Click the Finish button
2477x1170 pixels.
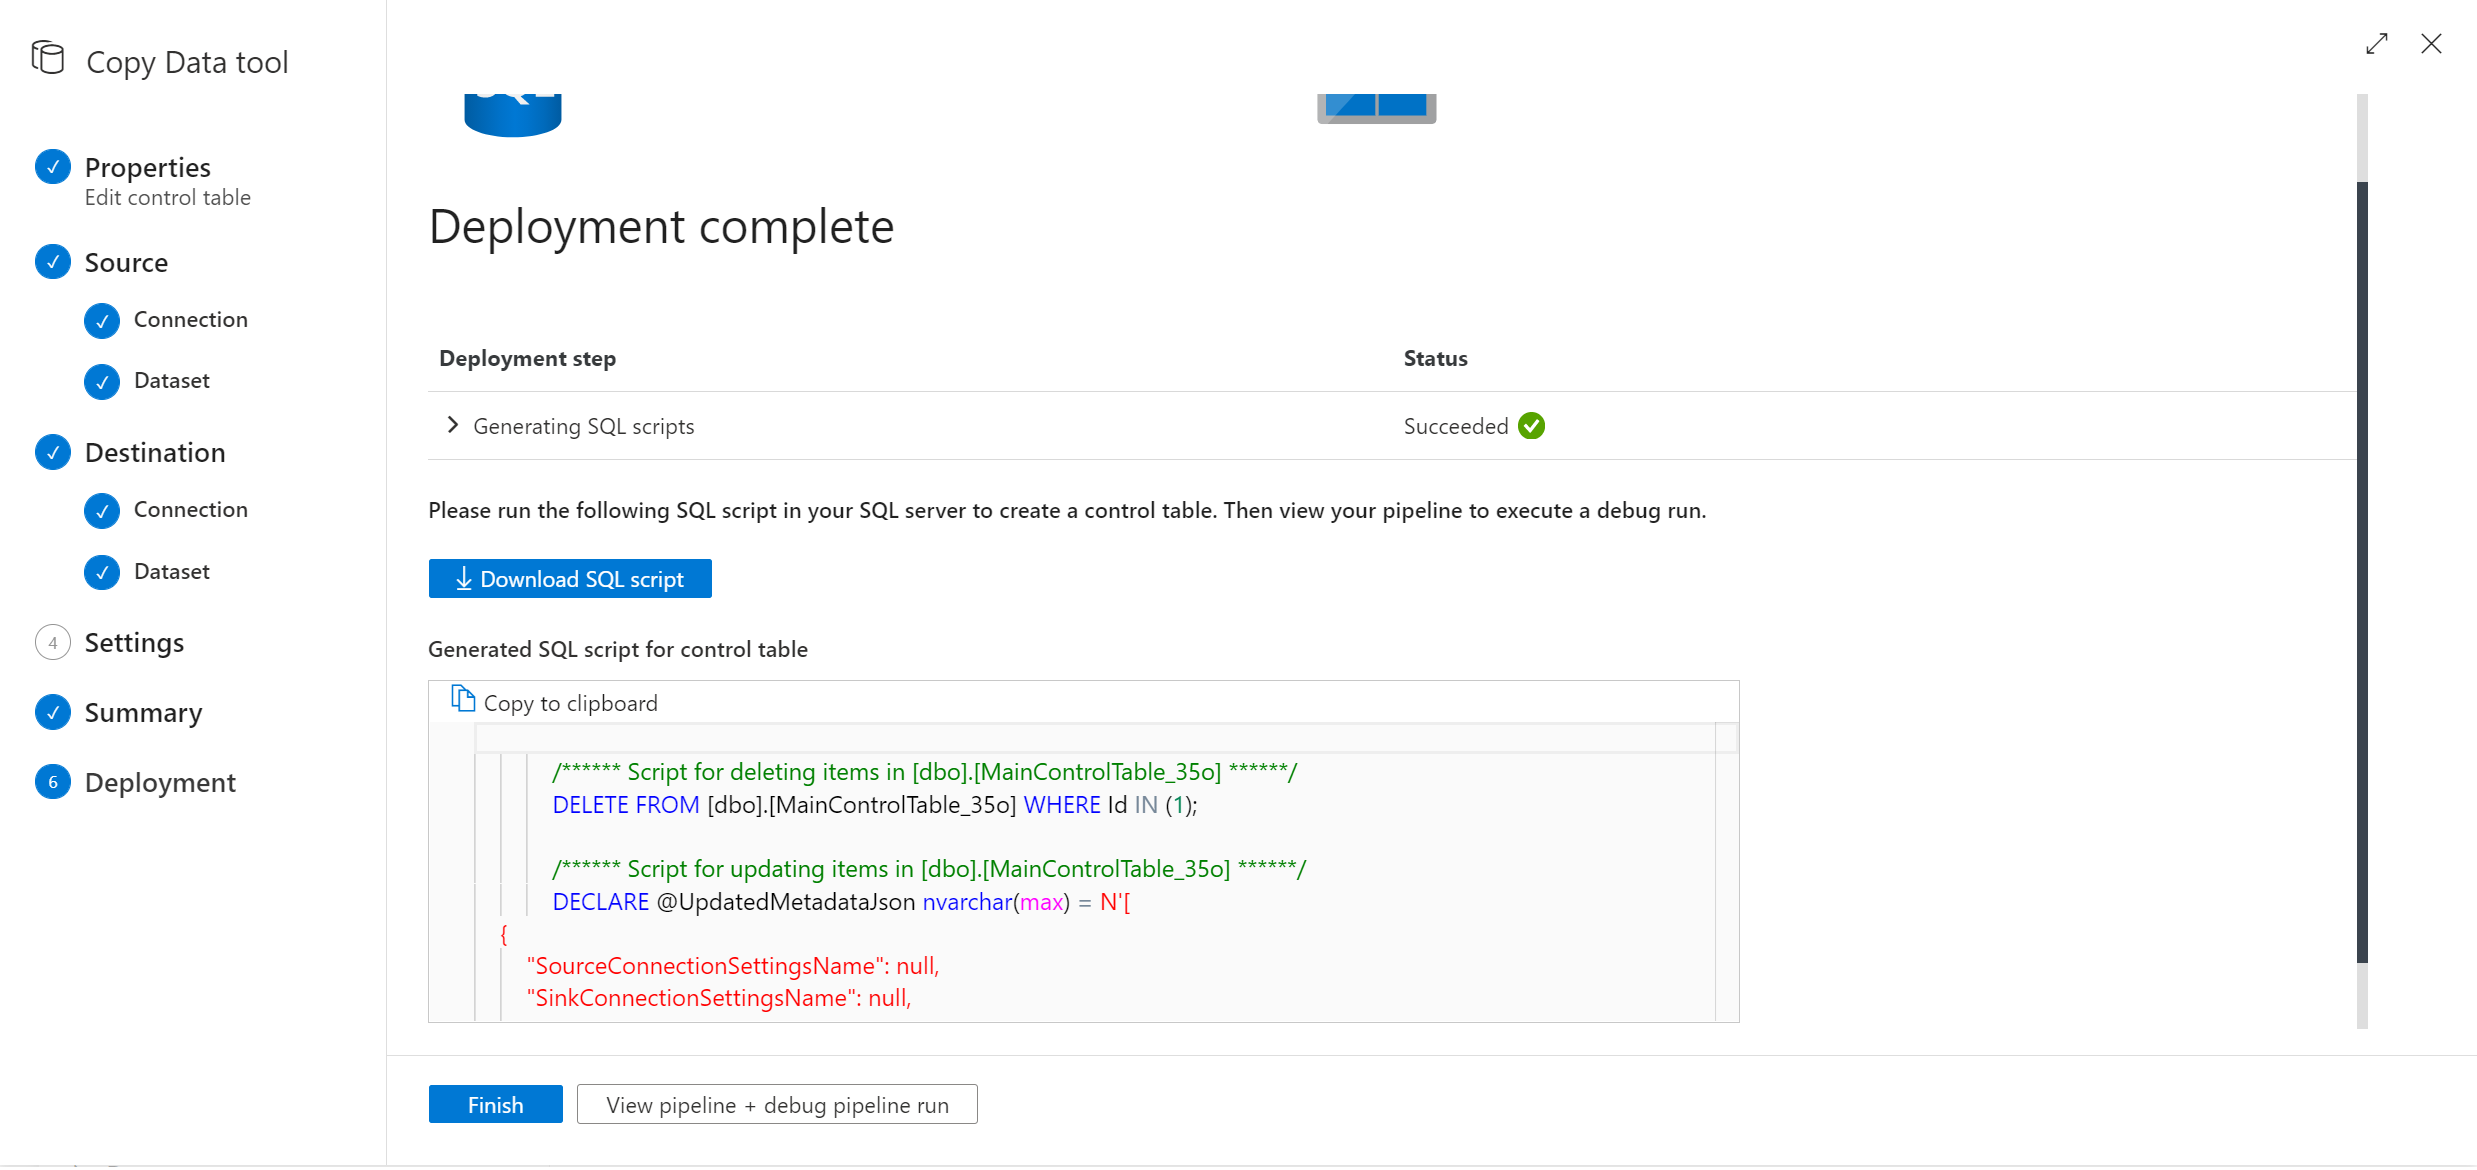[493, 1104]
